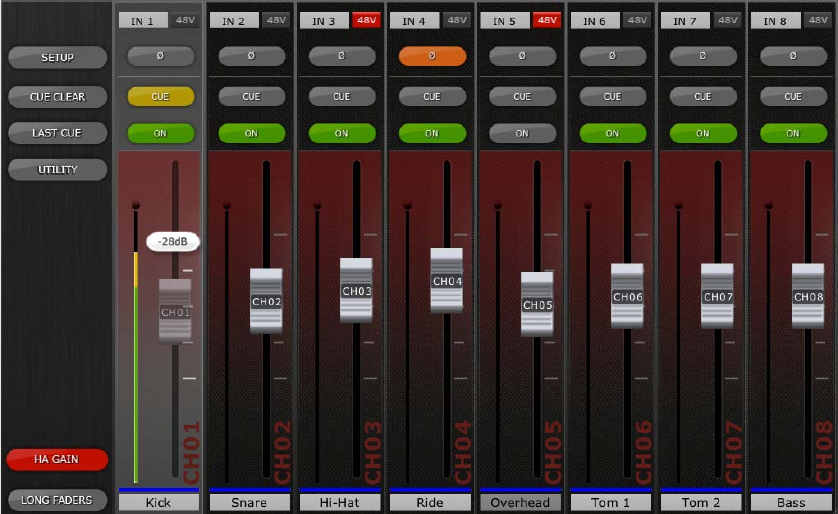Screen dimensions: 838x514
Task: Cue the Hi-Hat channel
Action: click(342, 97)
